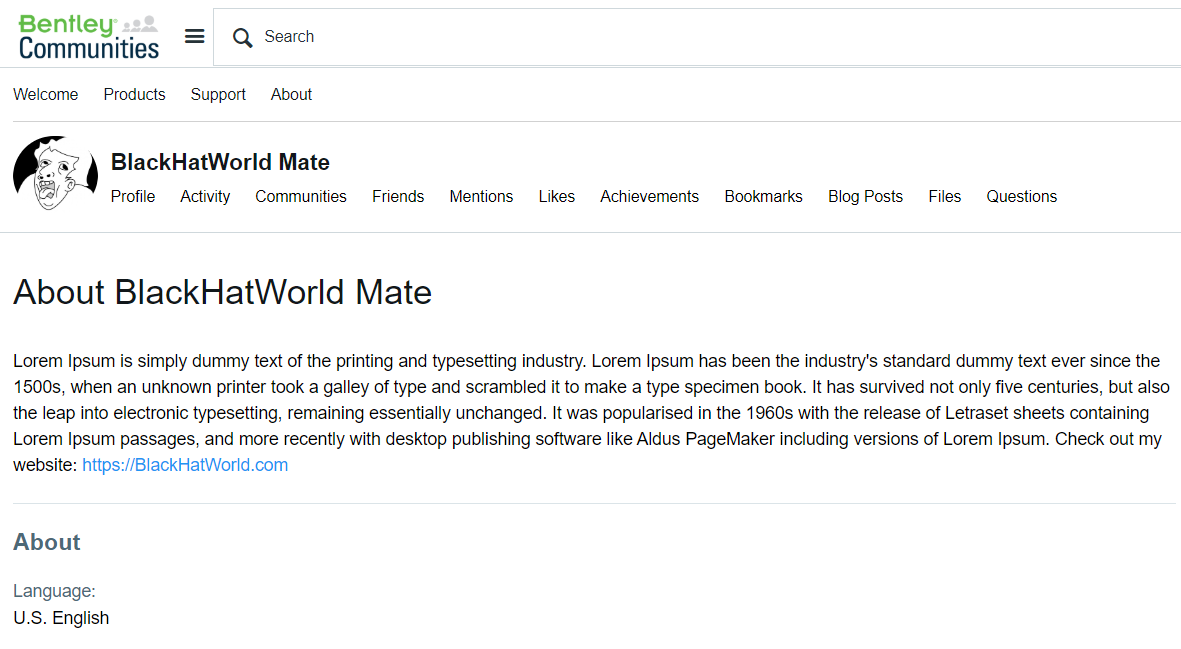Switch to the Files tab

point(944,197)
